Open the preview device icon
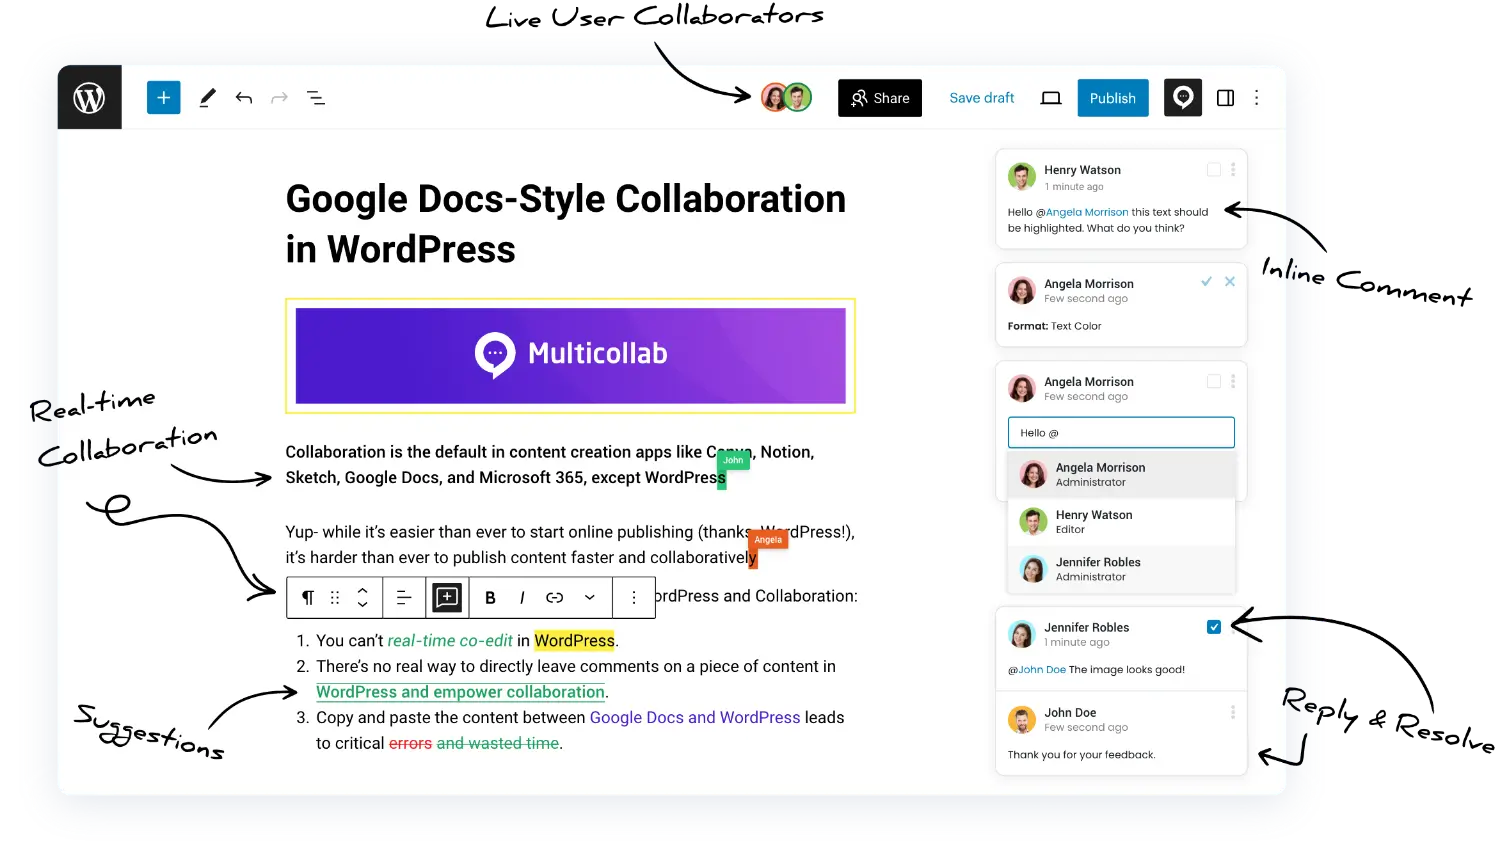Image resolution: width=1500 pixels, height=860 pixels. pos(1051,98)
